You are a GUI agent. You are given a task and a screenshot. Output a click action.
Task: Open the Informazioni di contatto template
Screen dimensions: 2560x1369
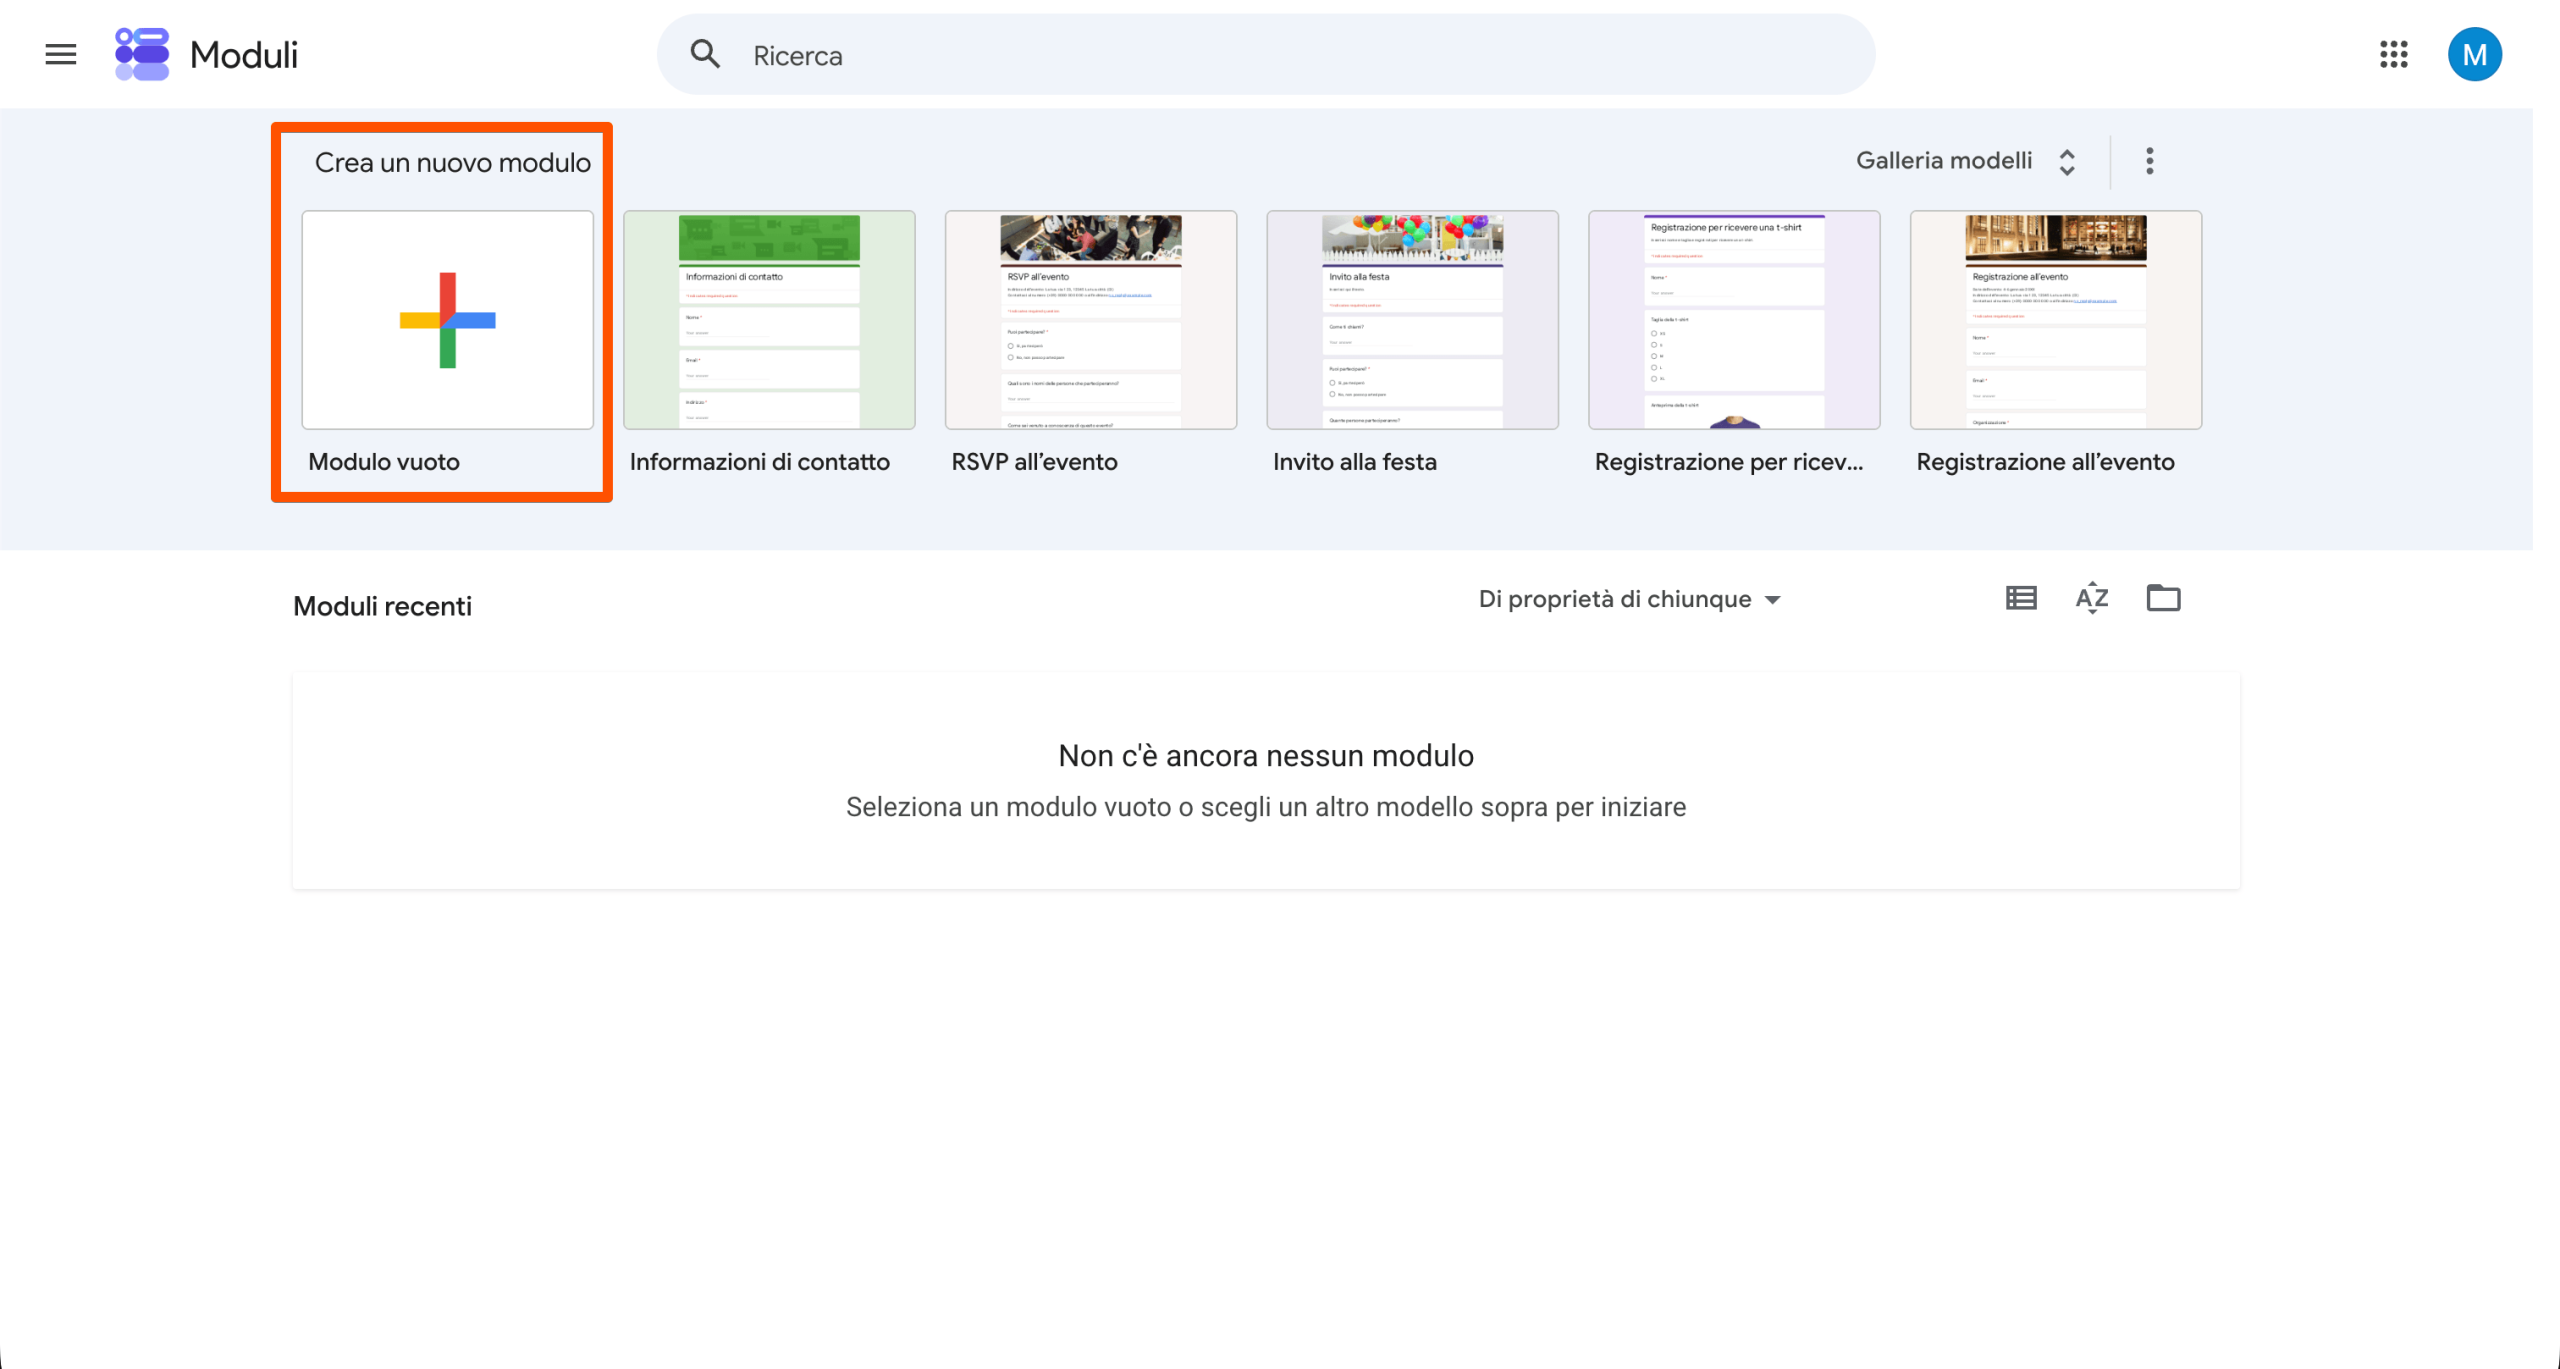point(769,320)
